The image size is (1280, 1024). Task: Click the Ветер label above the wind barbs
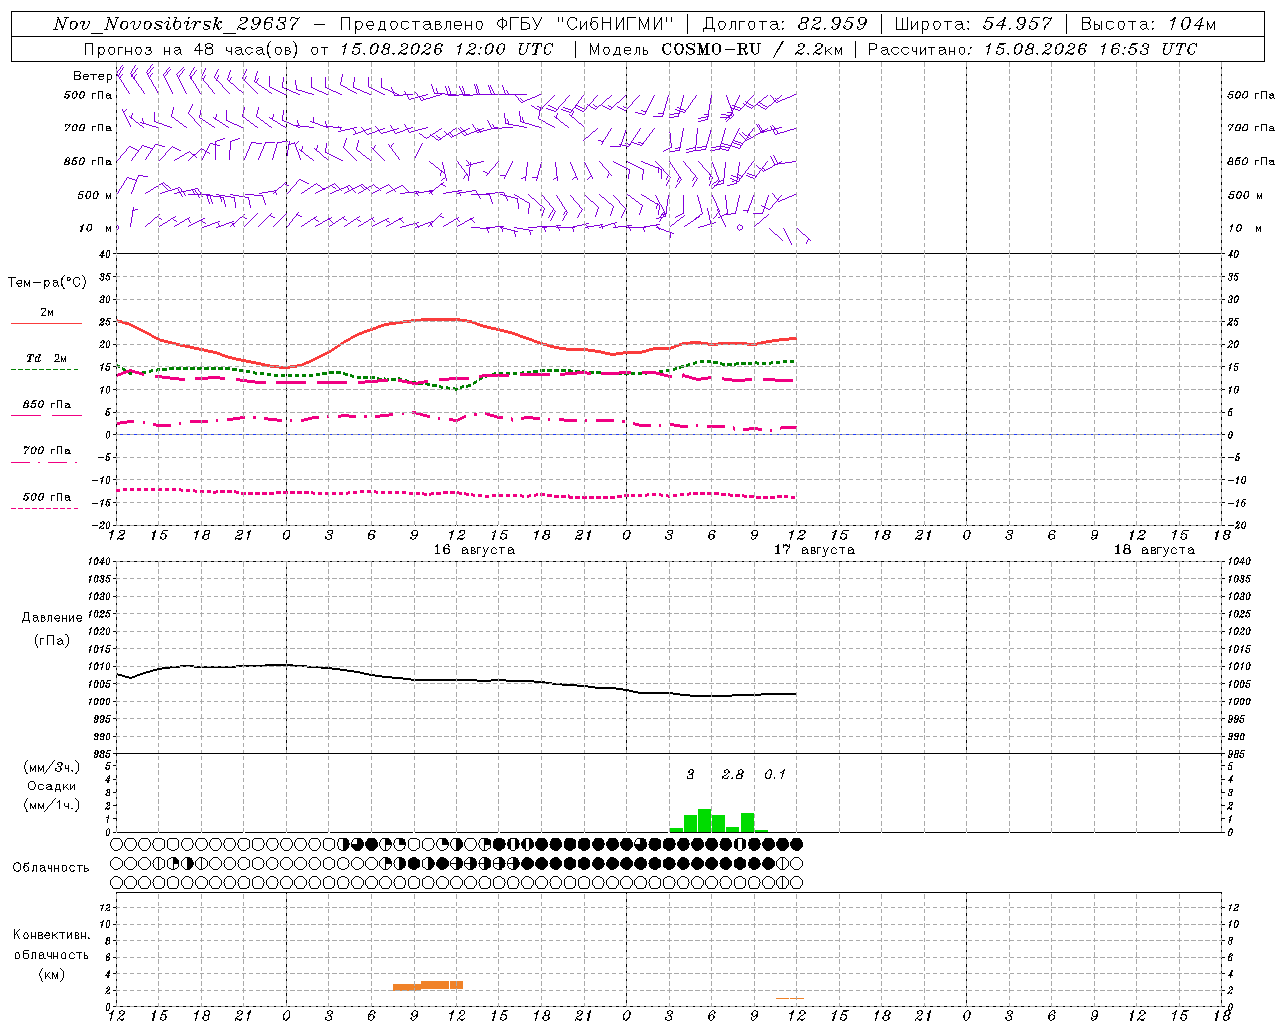[93, 76]
